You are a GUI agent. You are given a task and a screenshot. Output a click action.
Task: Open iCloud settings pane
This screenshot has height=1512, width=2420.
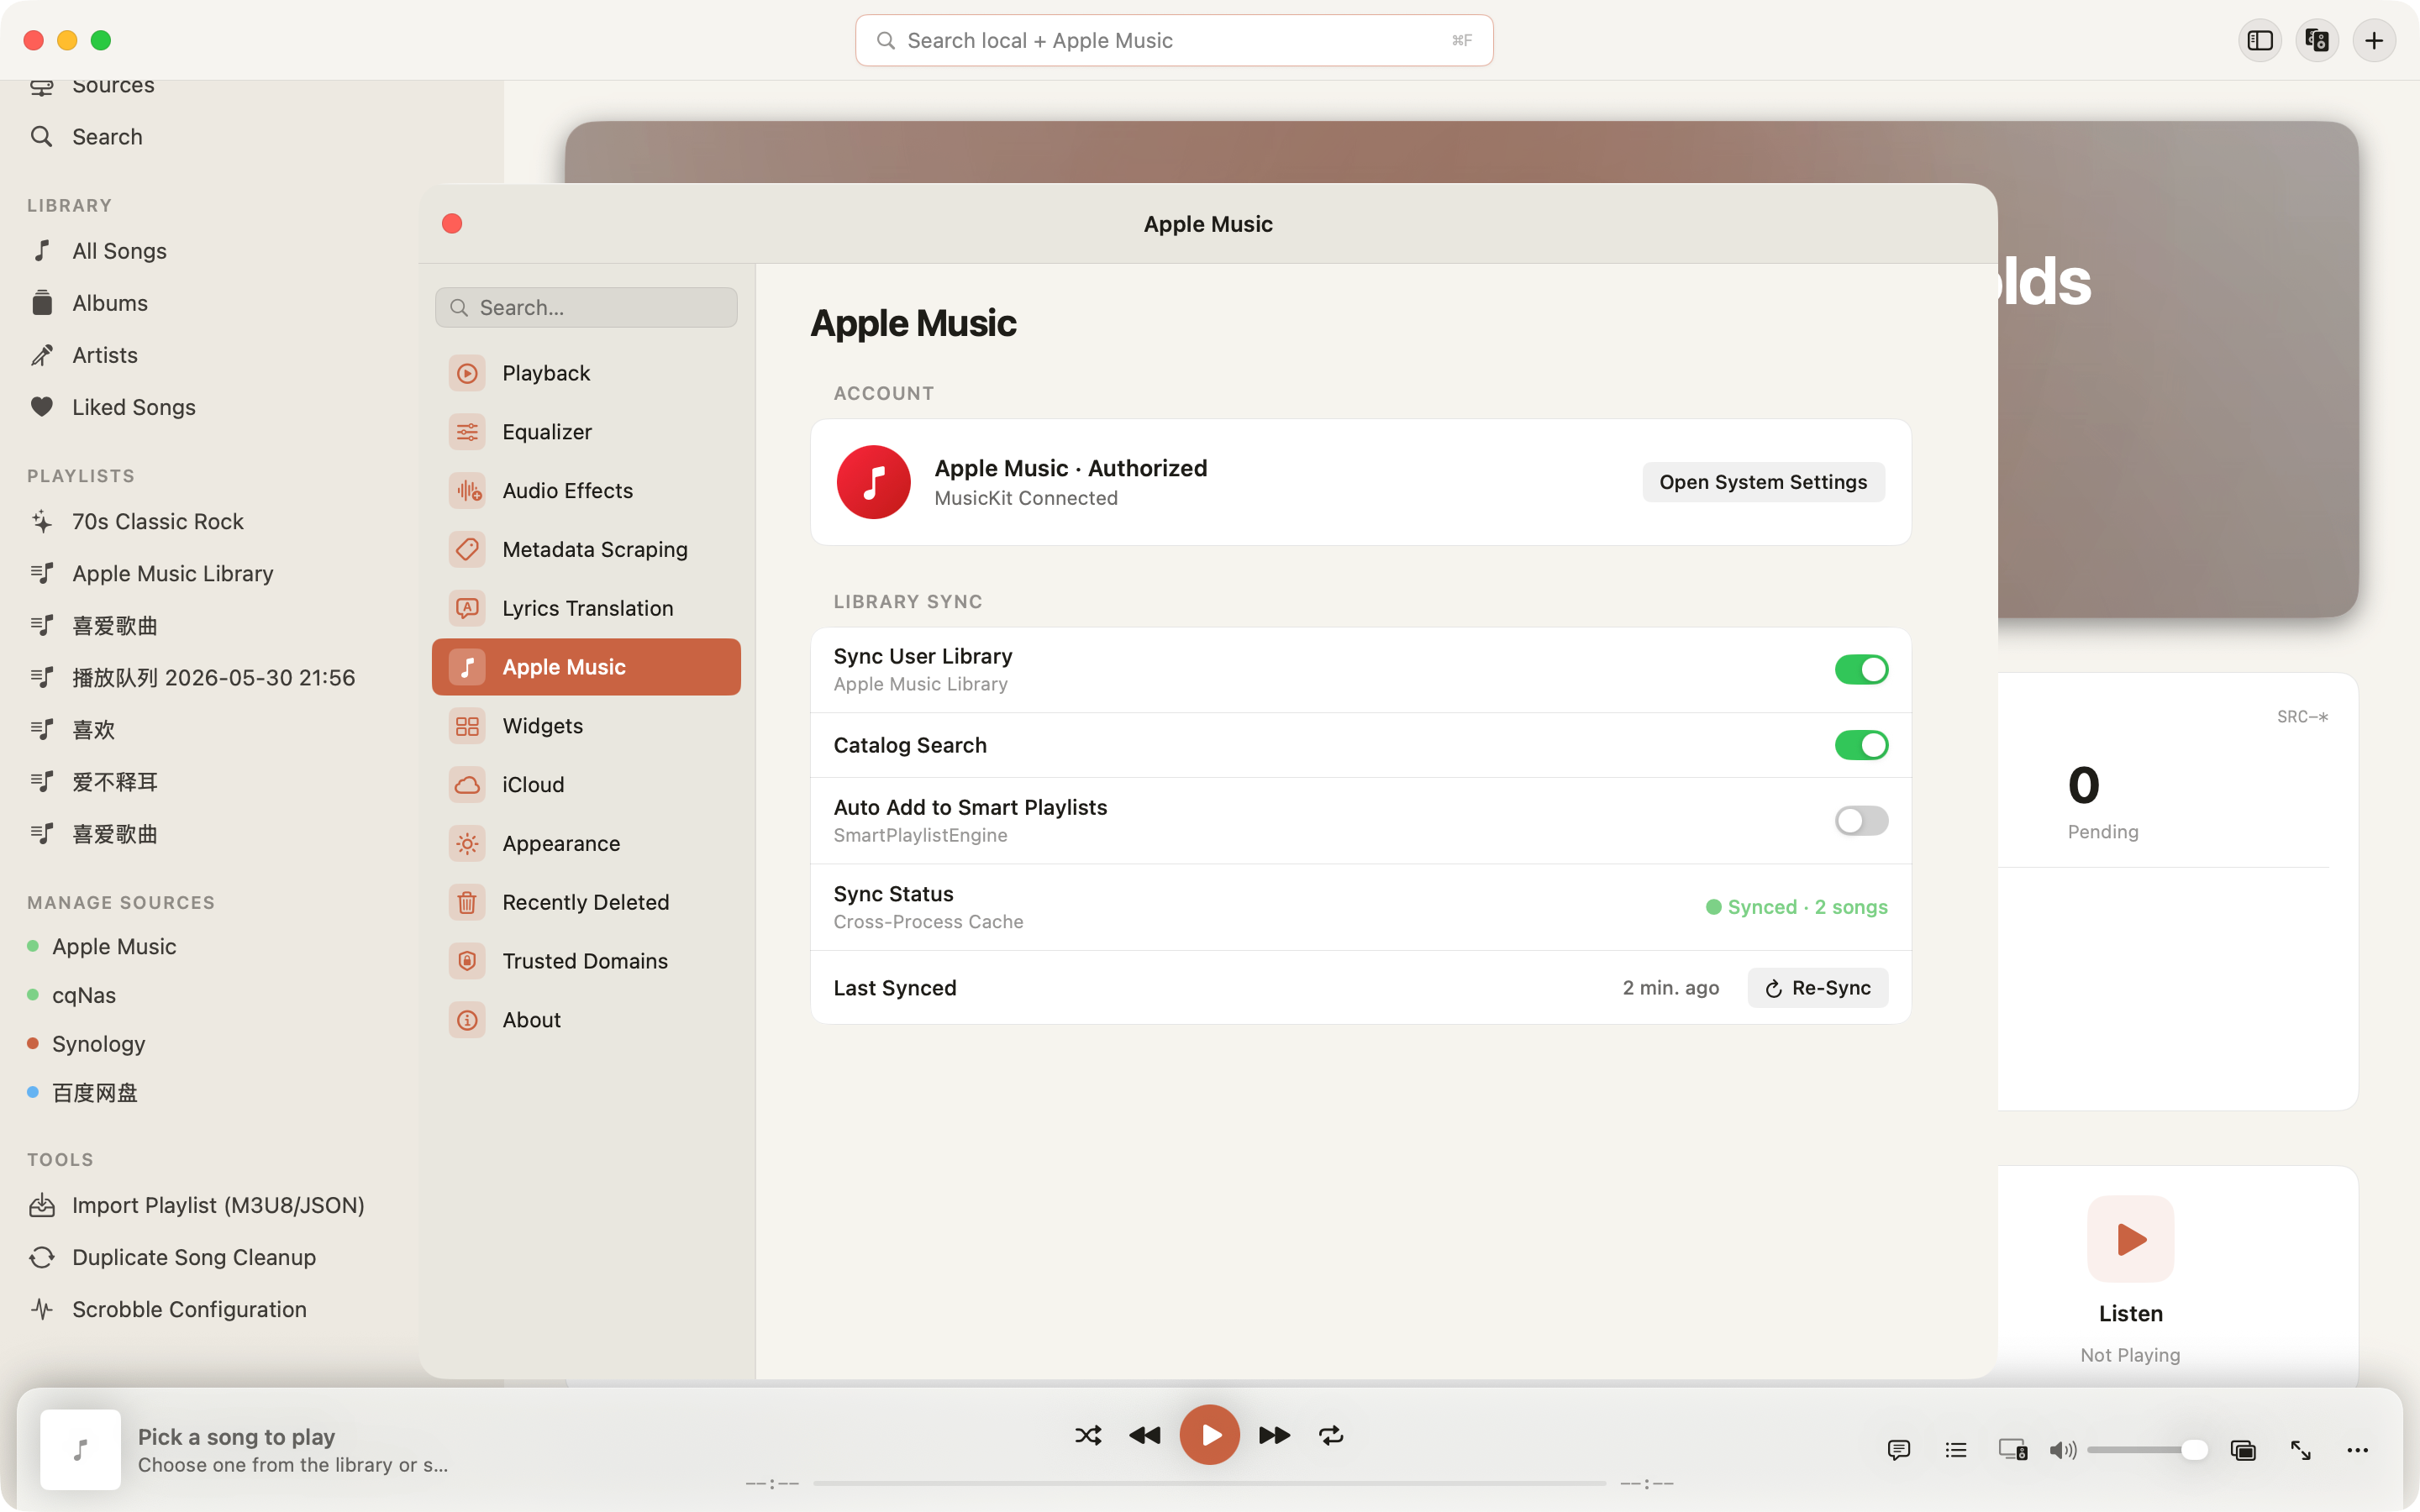pos(586,785)
